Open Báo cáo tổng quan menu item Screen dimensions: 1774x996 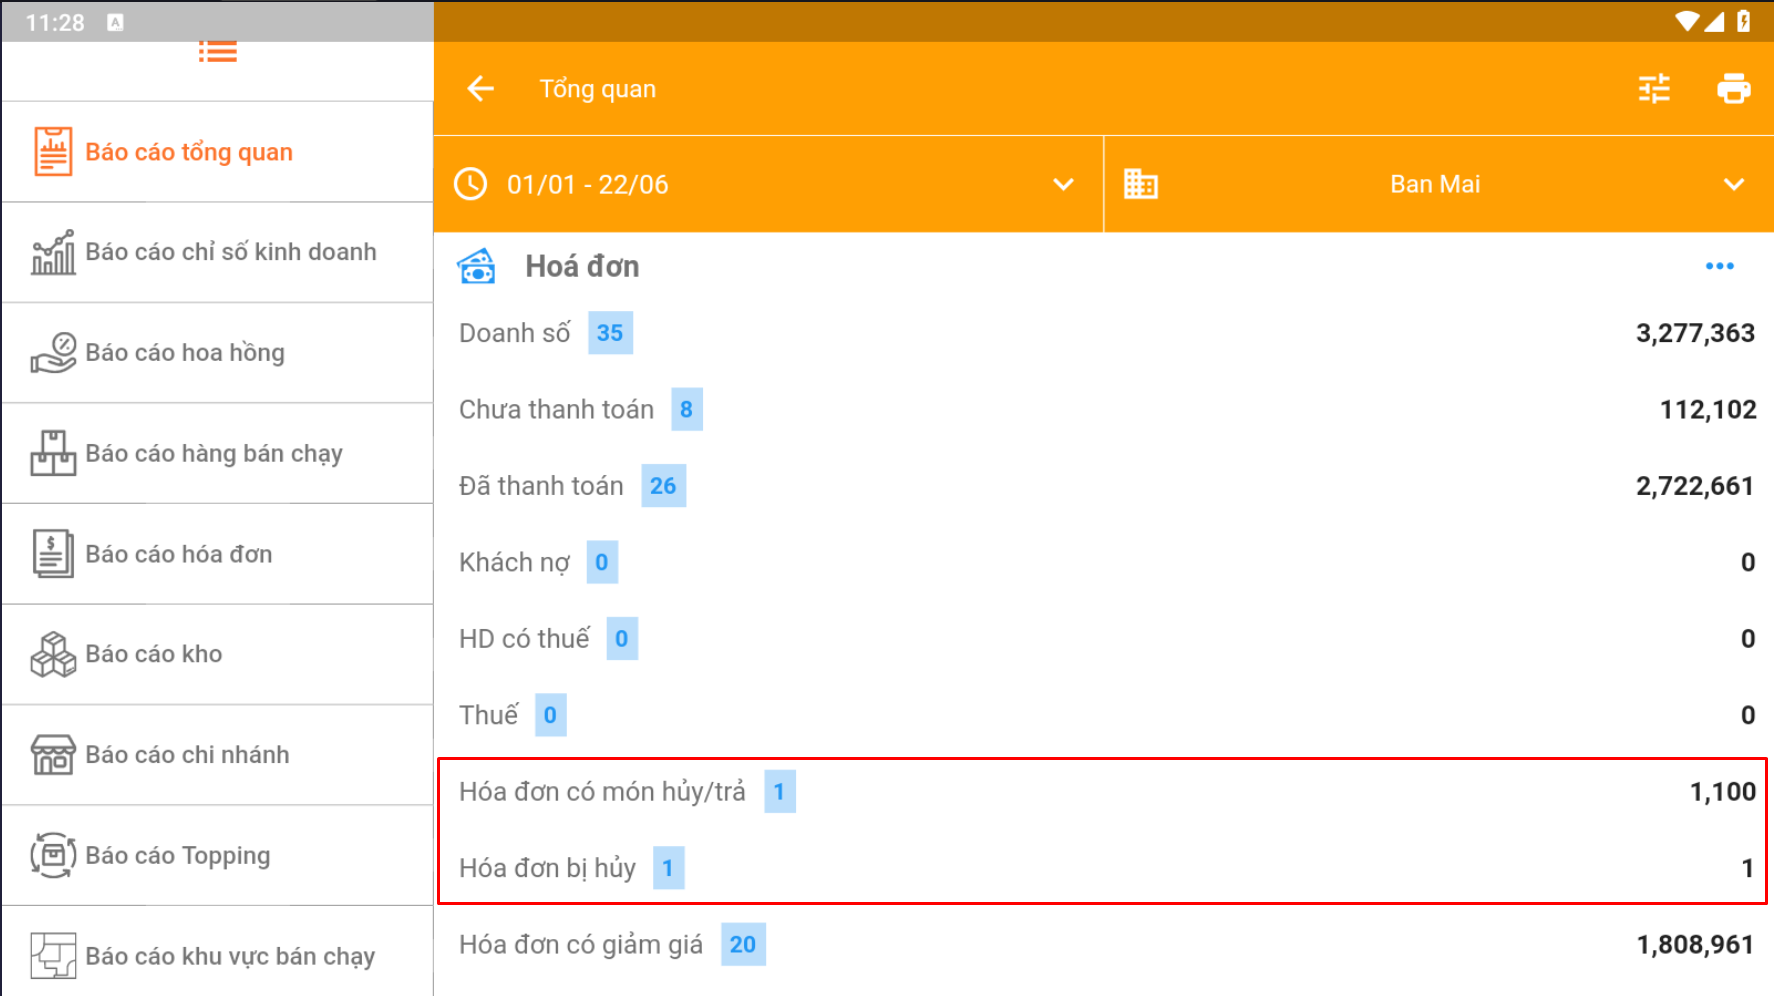click(x=189, y=152)
